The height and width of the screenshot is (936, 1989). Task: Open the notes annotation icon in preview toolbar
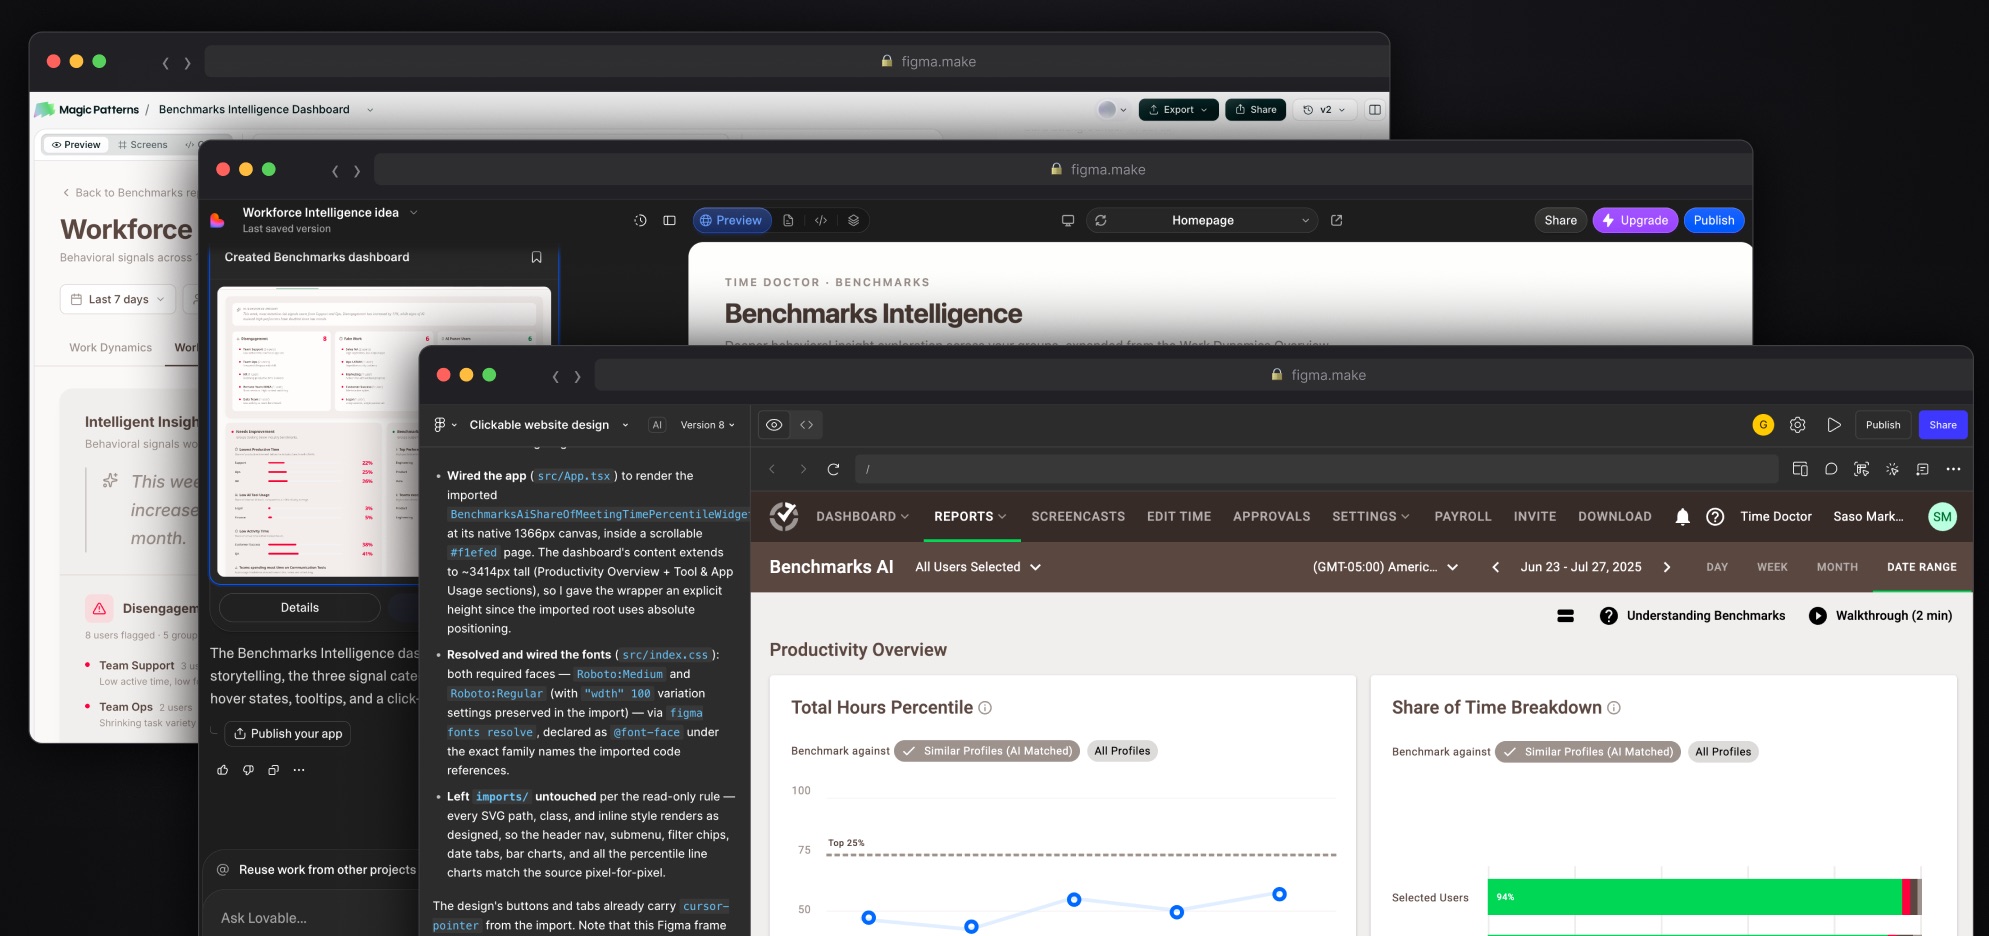click(x=1922, y=469)
